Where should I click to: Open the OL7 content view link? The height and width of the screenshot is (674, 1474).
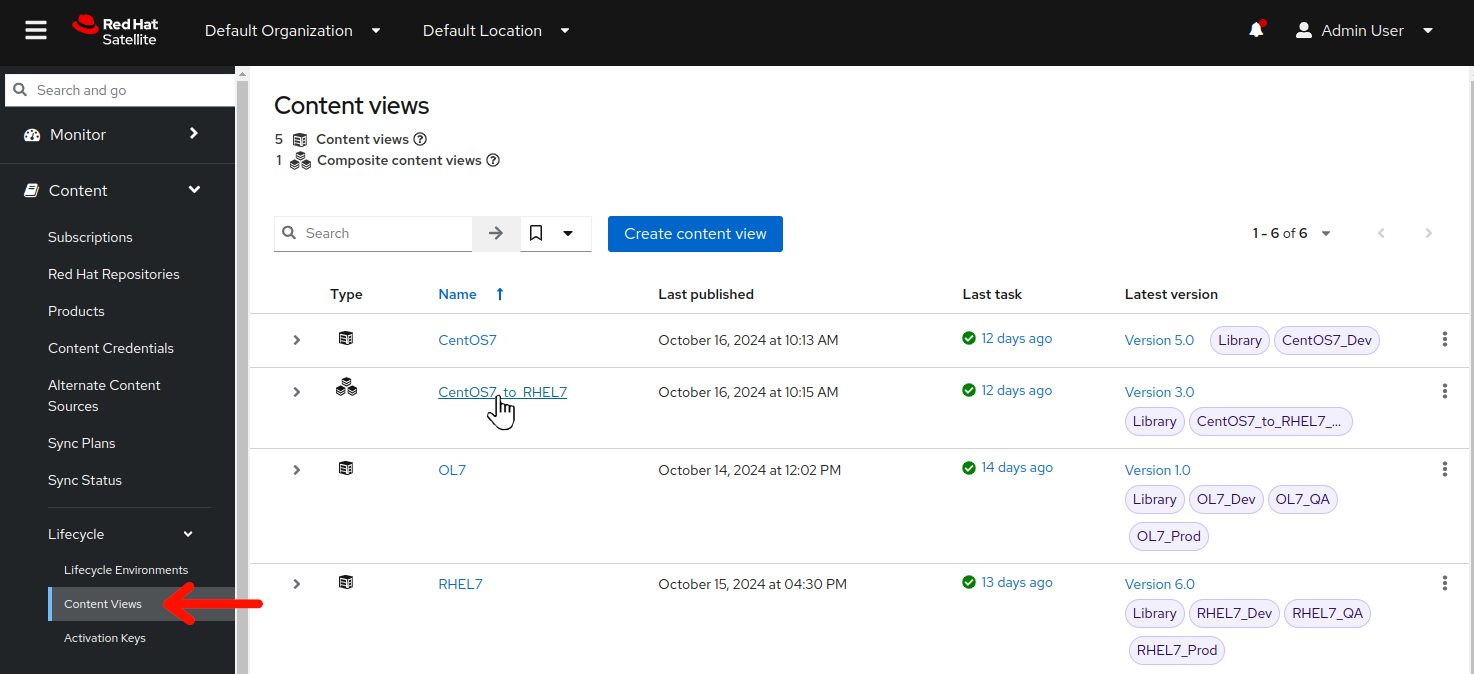tap(452, 470)
